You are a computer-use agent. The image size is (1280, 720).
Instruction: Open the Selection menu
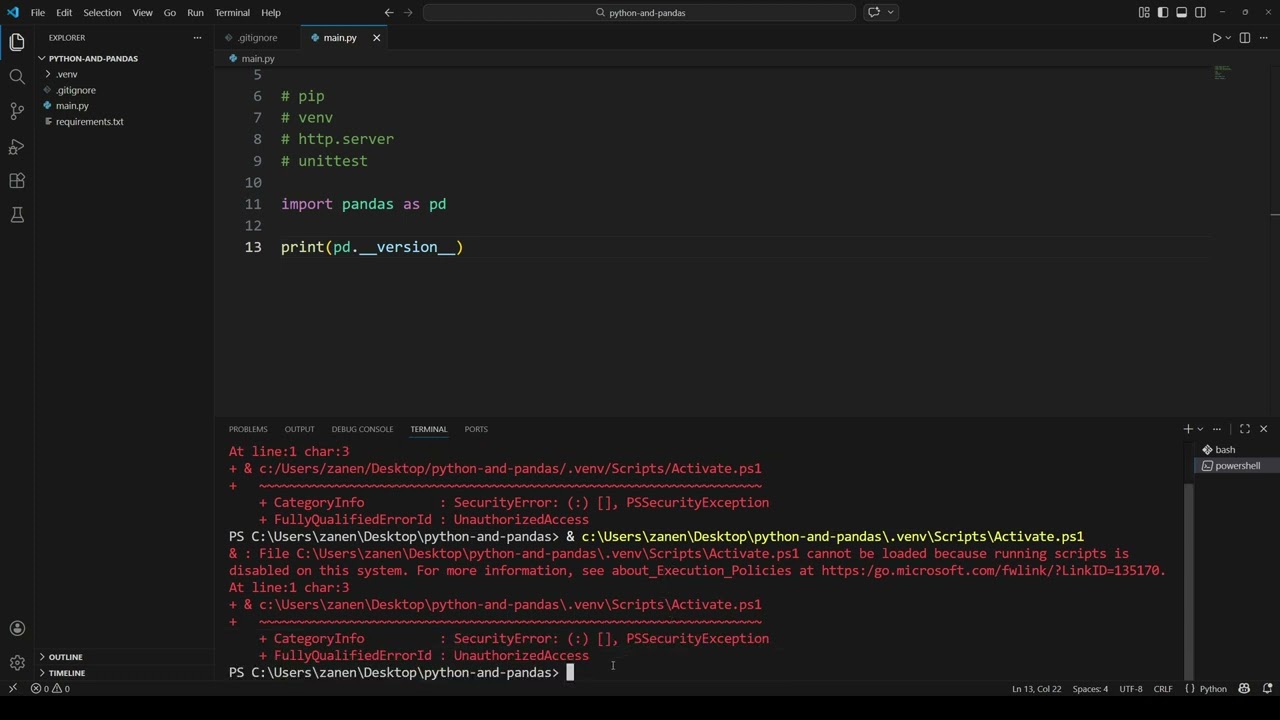pos(102,12)
